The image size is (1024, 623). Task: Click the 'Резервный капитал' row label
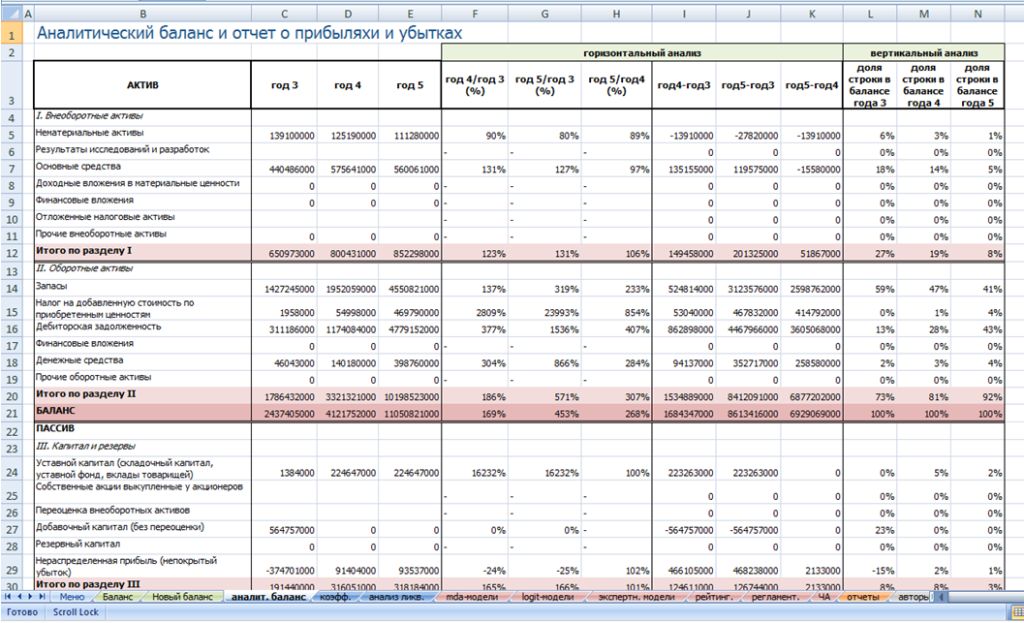pyautogui.click(x=78, y=544)
